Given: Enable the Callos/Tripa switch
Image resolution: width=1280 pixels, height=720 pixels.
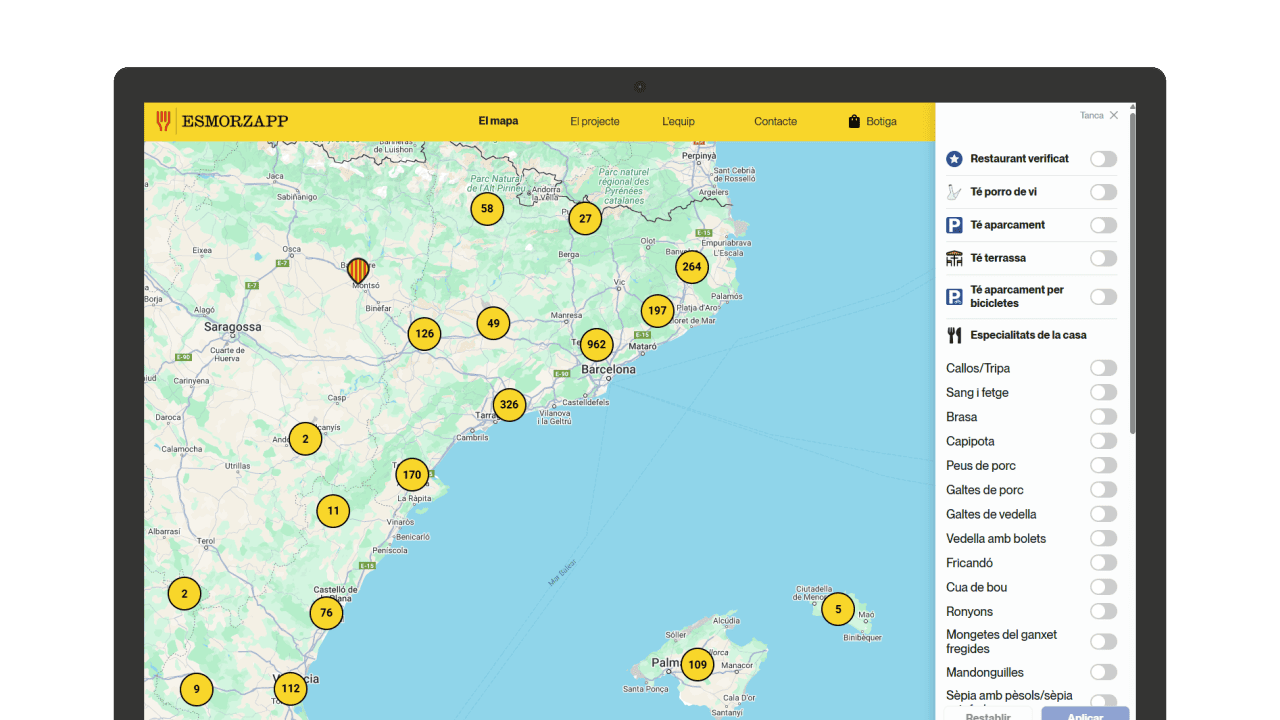Looking at the screenshot, I should click(1104, 368).
